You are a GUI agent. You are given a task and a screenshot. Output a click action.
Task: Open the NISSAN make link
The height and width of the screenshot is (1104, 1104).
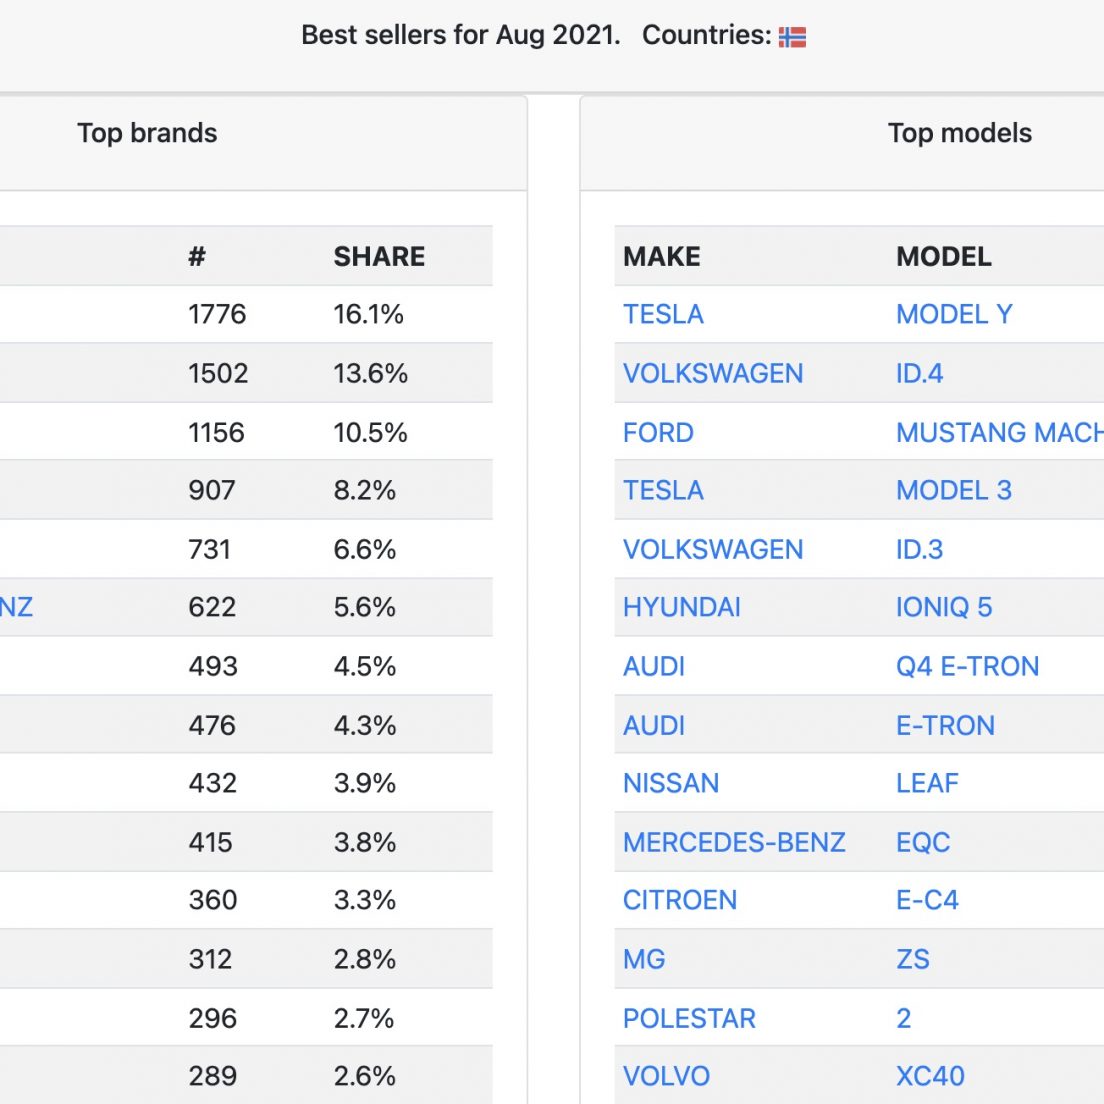[x=671, y=783]
